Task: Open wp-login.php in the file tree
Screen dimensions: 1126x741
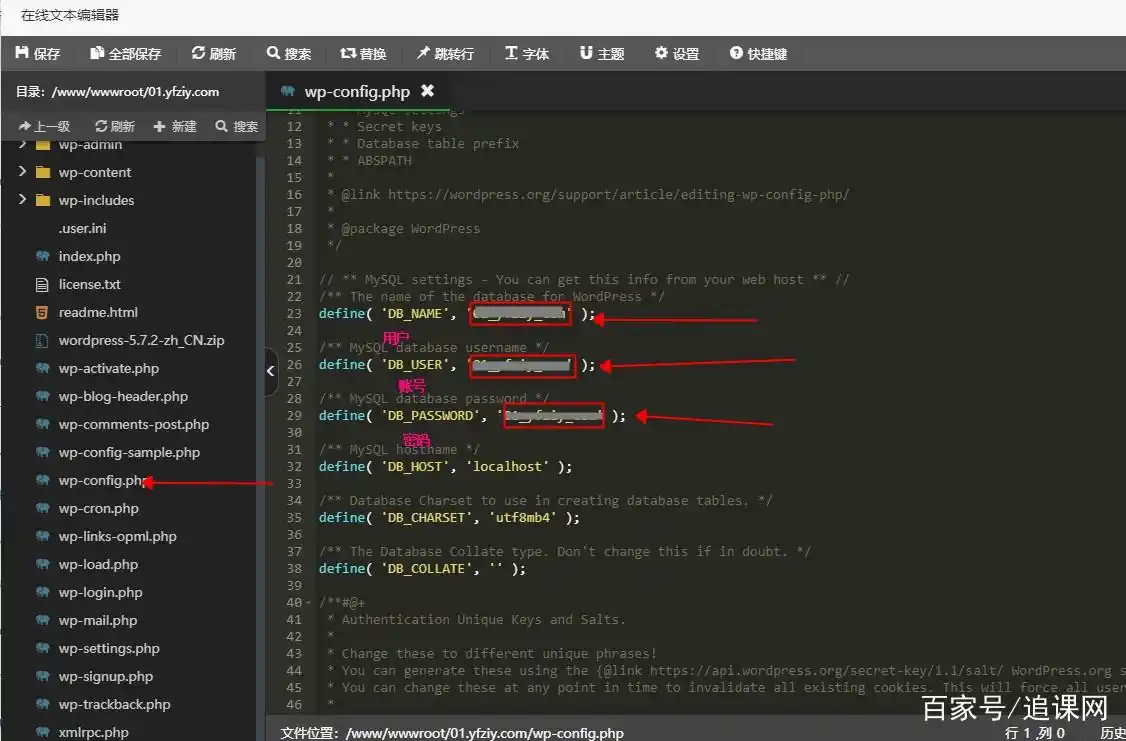Action: click(100, 592)
